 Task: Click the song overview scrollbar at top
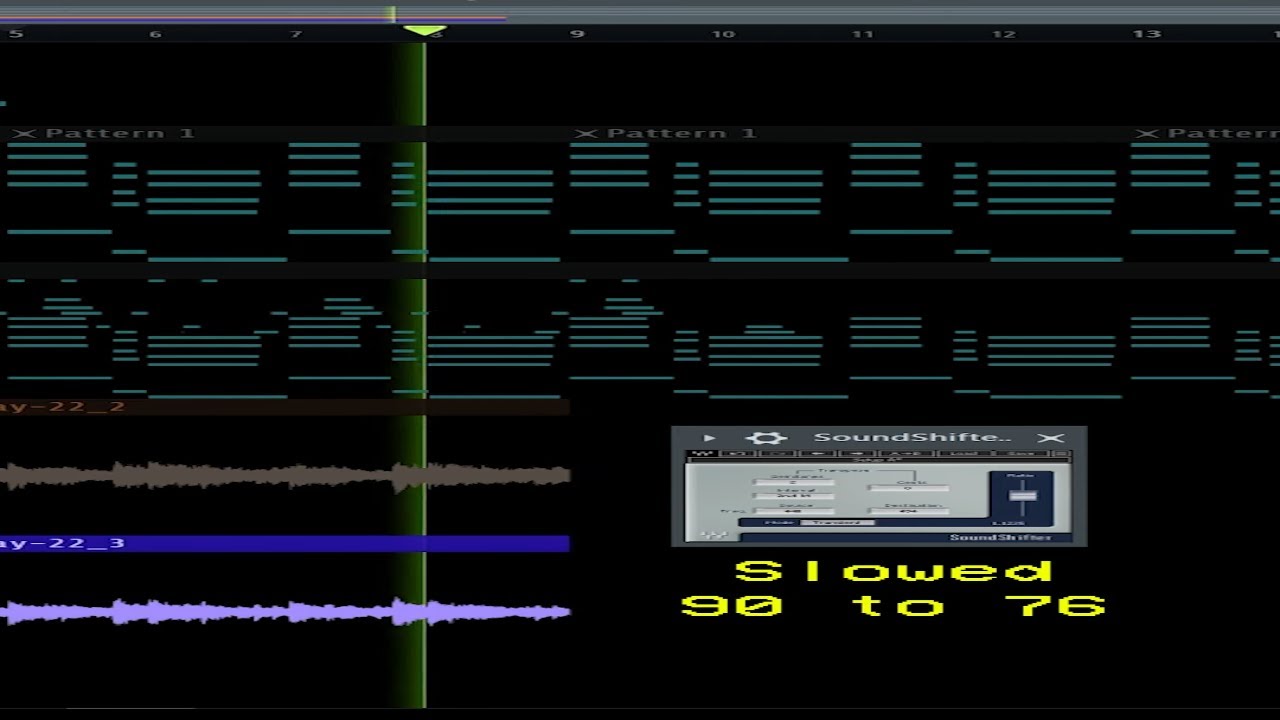640,14
